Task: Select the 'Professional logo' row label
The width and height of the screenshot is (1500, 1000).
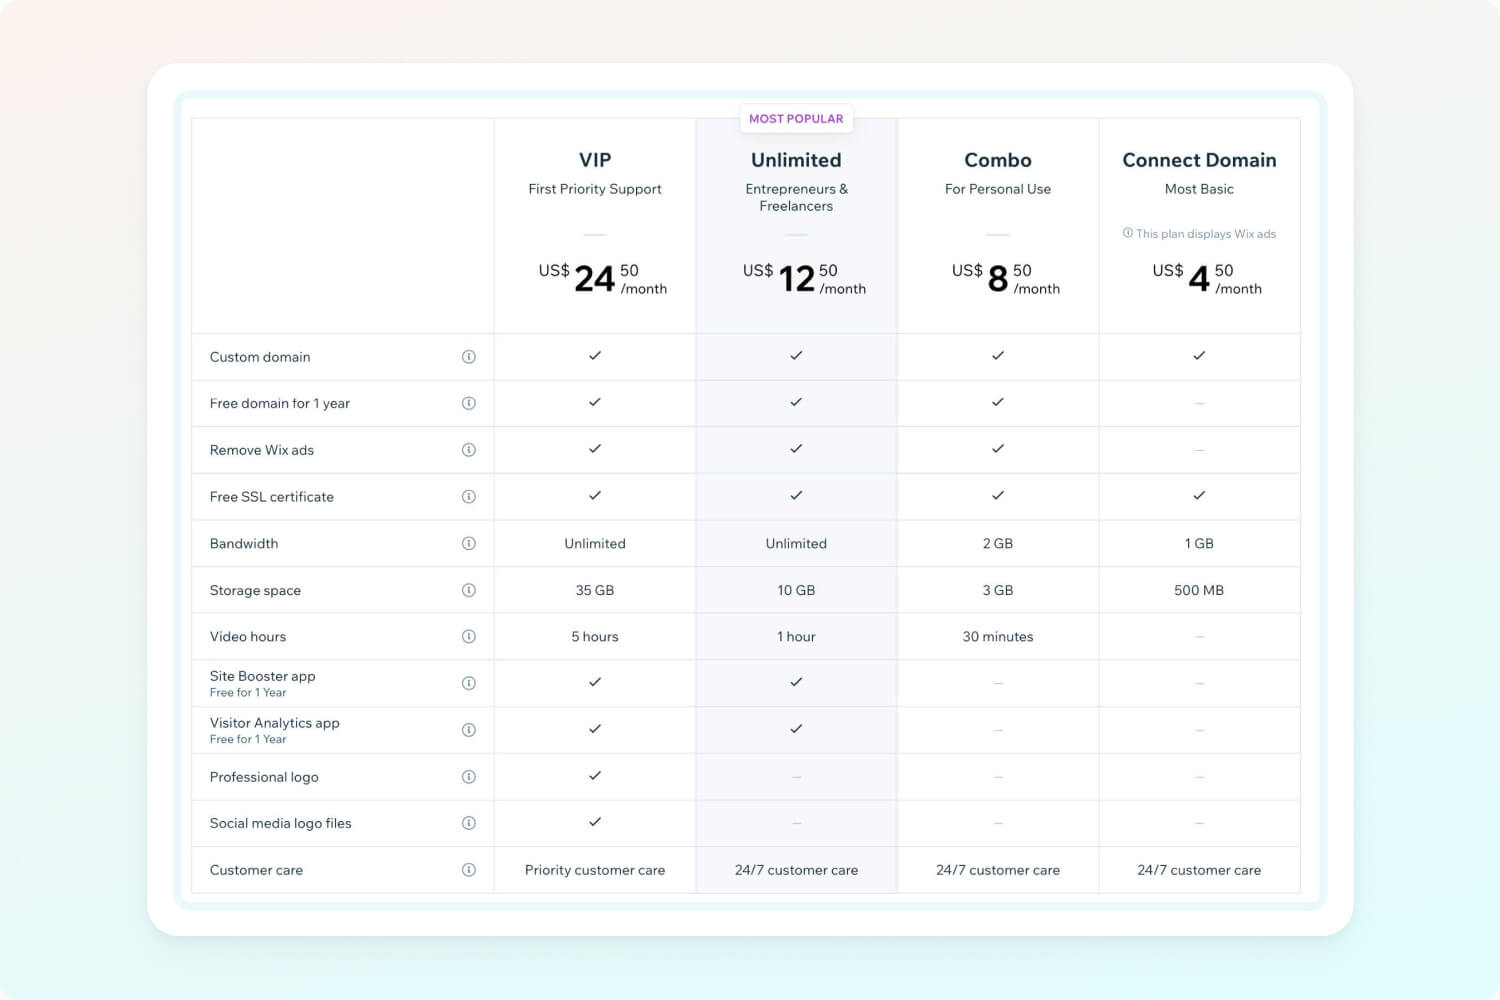Action: tap(264, 777)
